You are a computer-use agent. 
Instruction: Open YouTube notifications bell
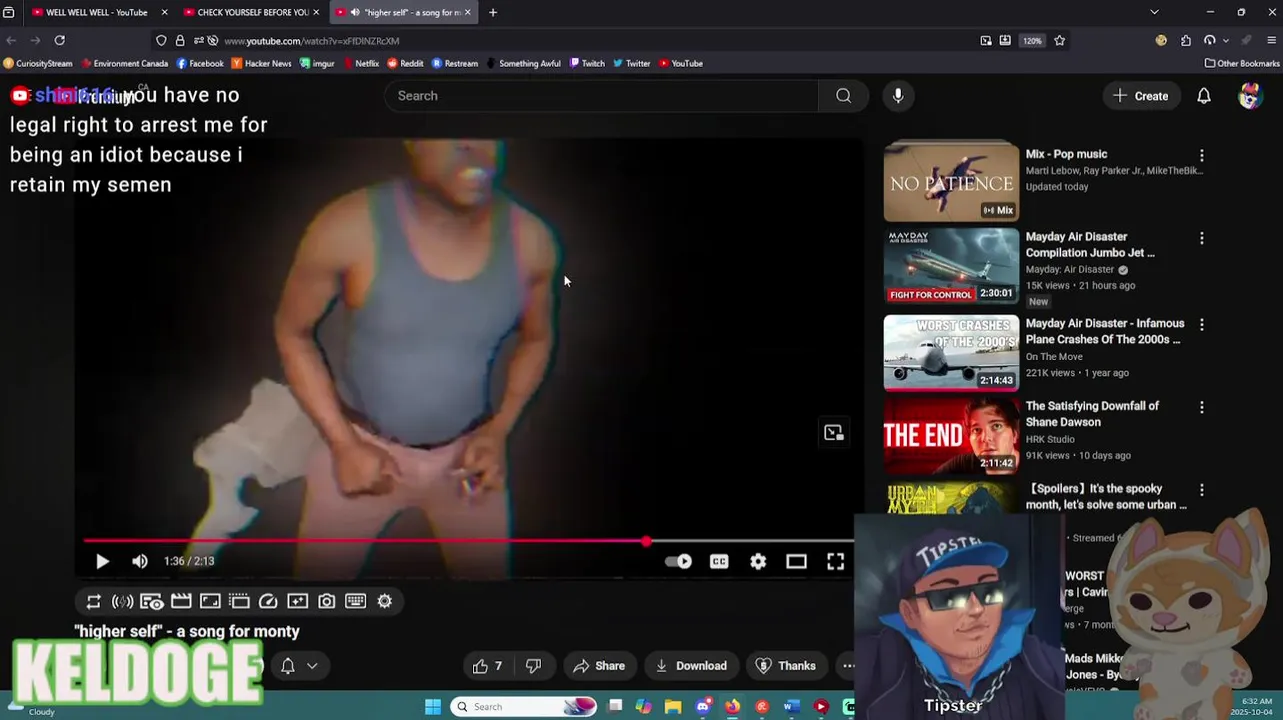(x=1204, y=96)
